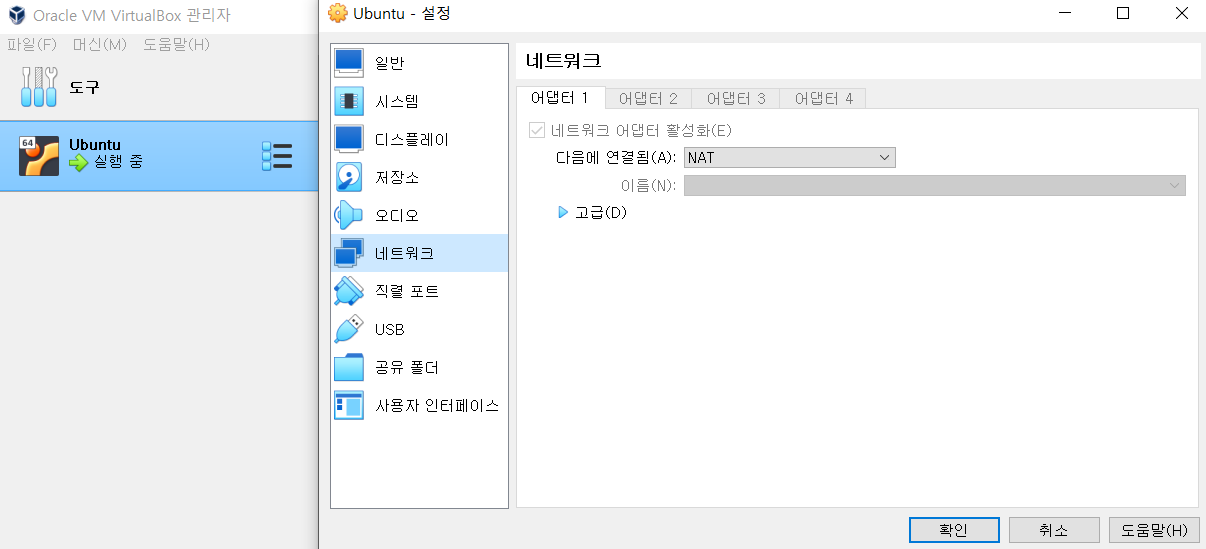Open the 시스템 (System) chip icon
Viewport: 1206px width, 549px height.
349,101
